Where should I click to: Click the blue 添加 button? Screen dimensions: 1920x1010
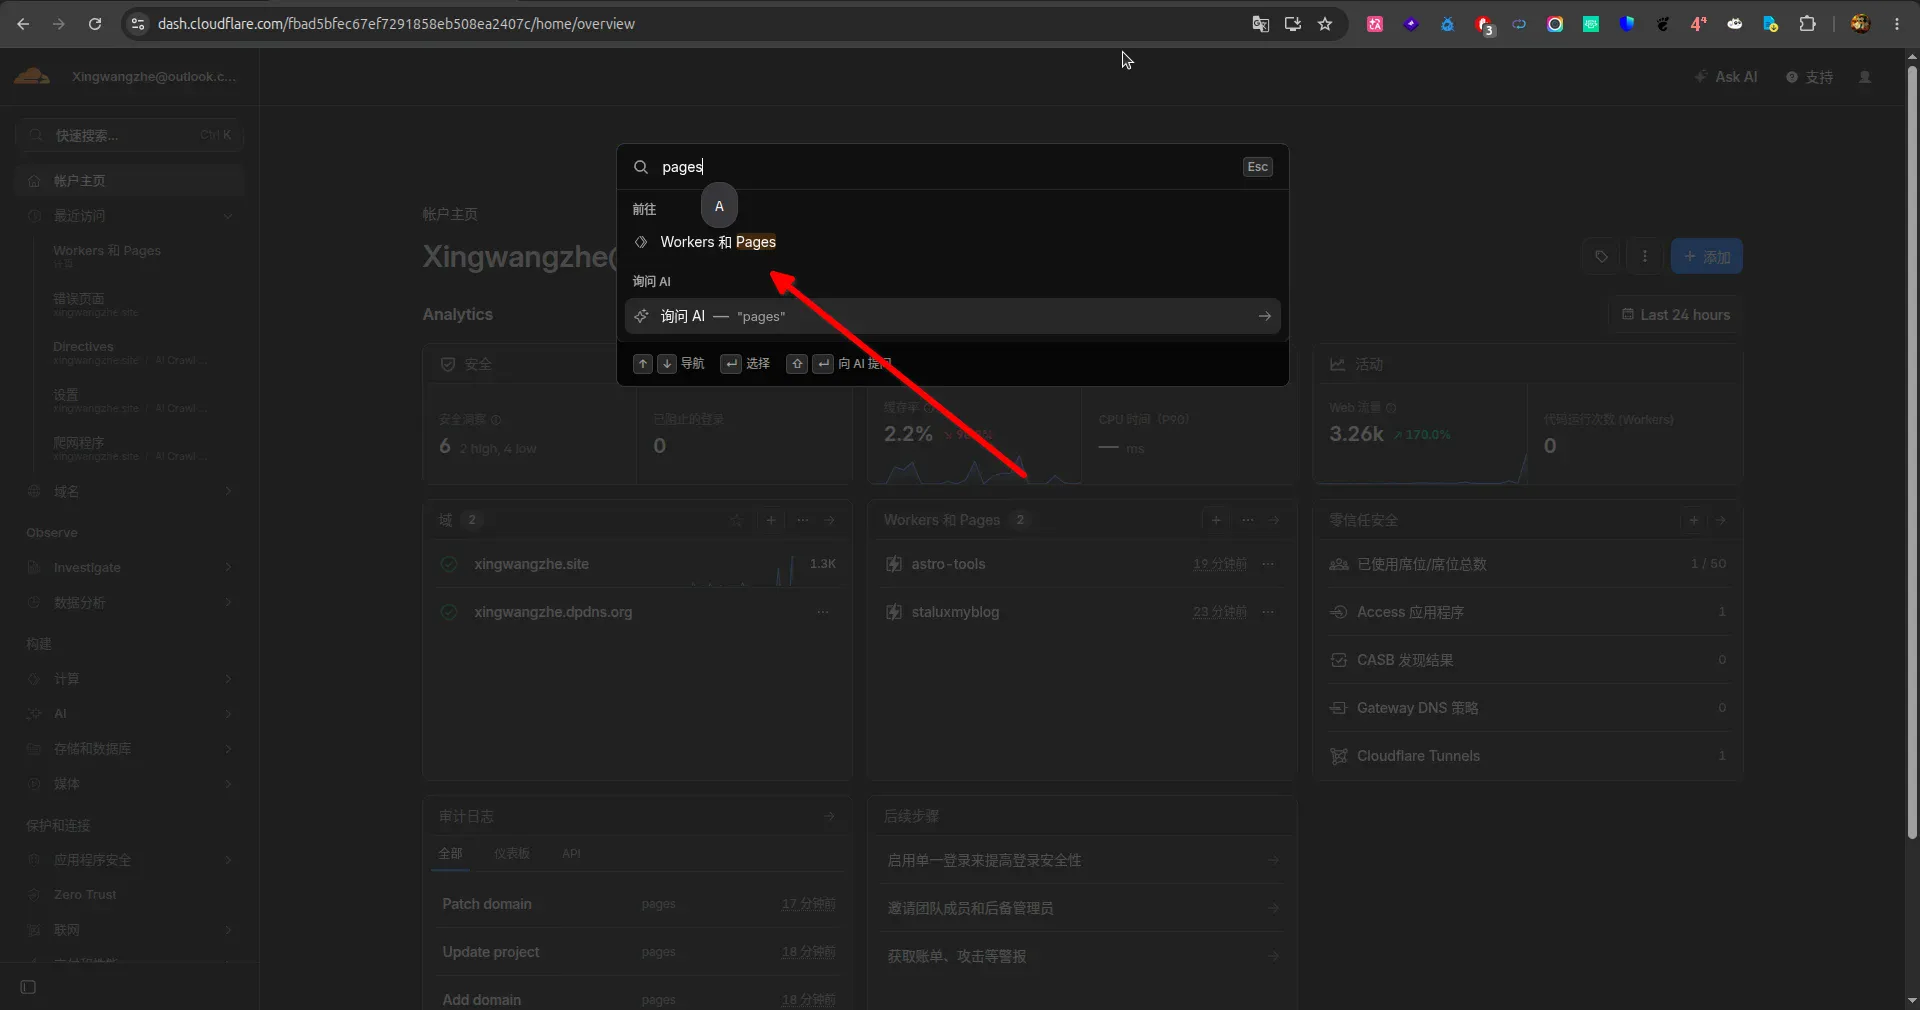coord(1707,257)
